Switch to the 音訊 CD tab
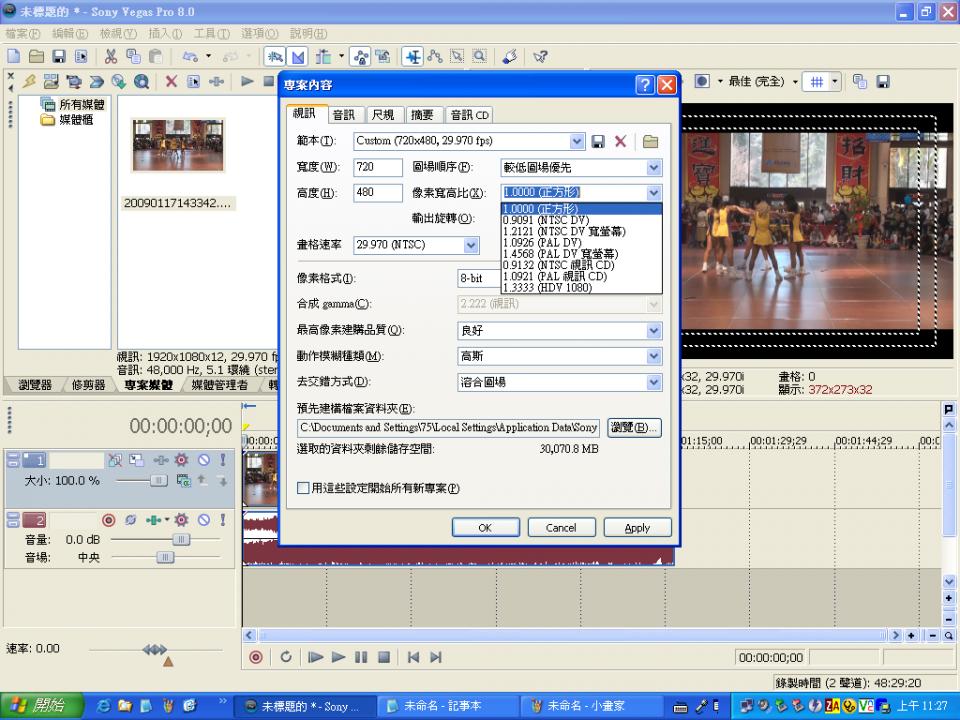This screenshot has height=720, width=960. (469, 115)
